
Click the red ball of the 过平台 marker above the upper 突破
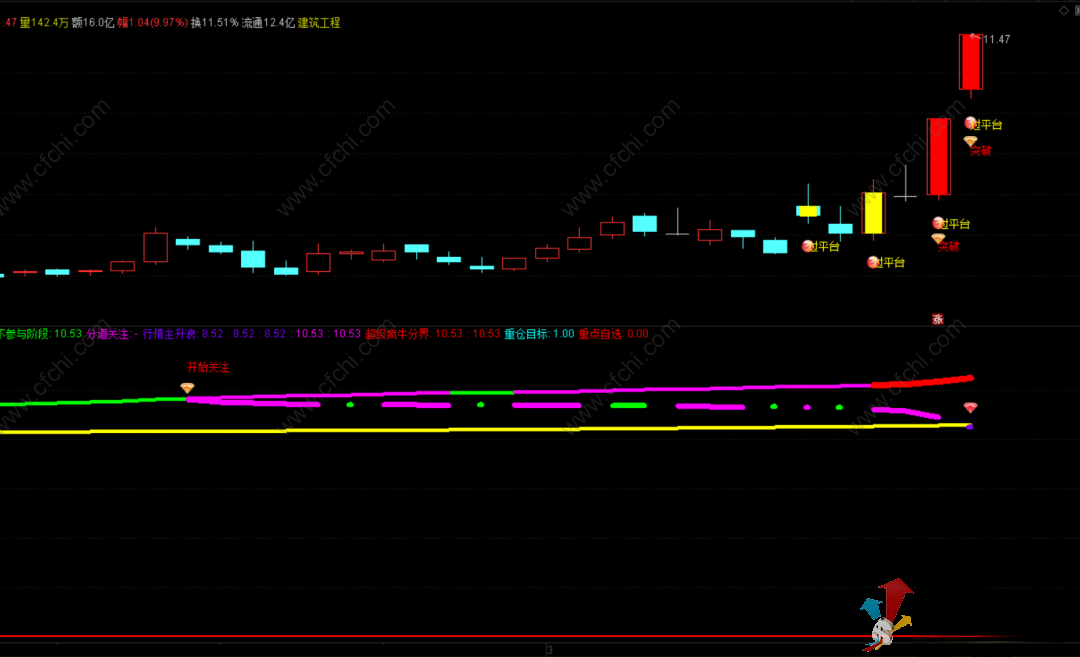[x=970, y=123]
